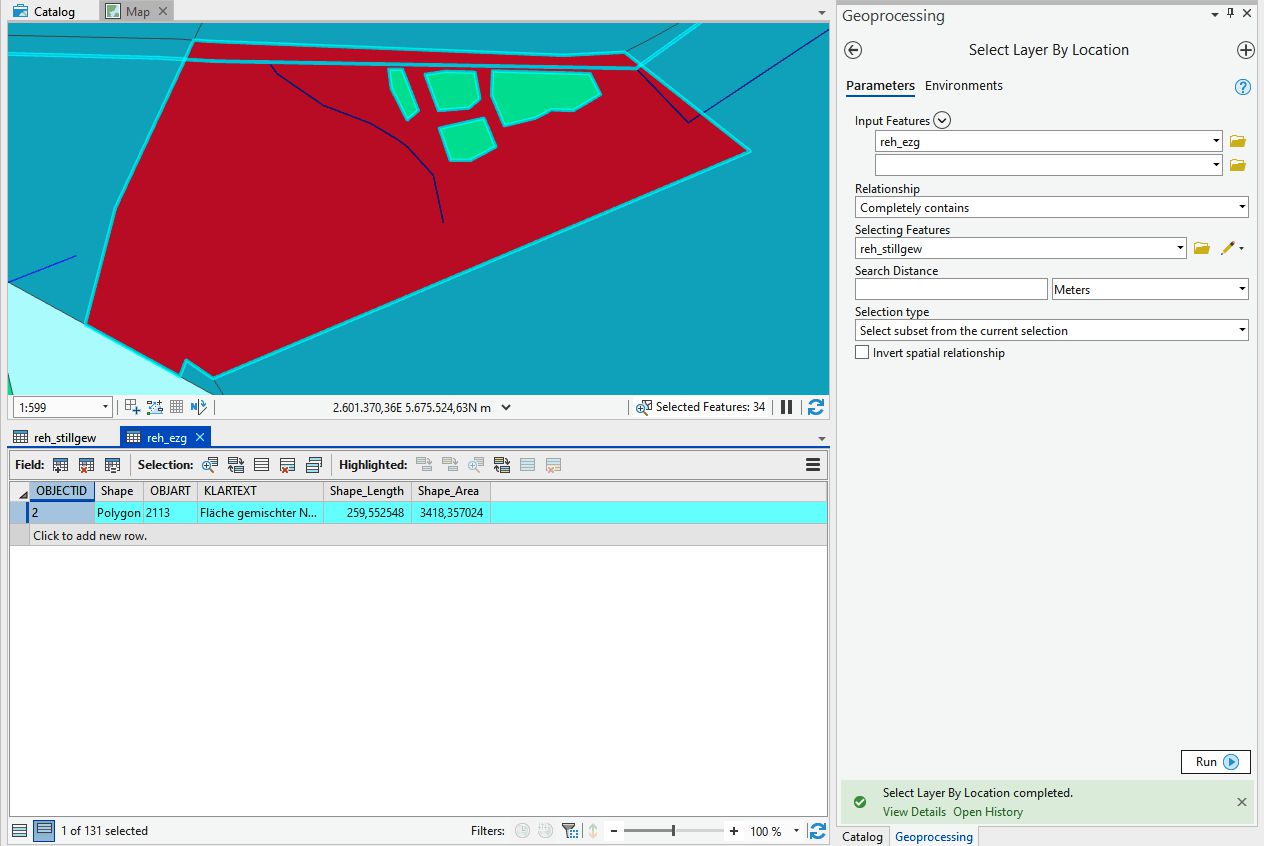
Task: Click the Select All rows icon
Action: [262, 465]
